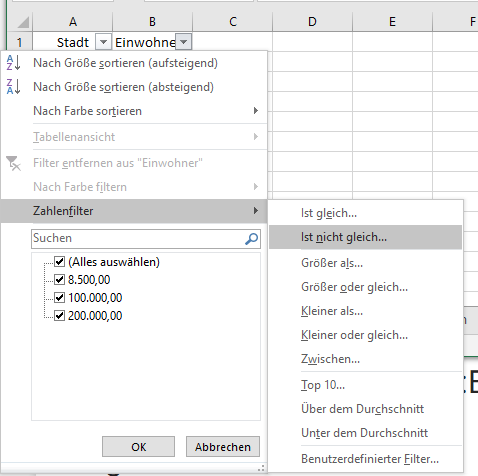Open the Einwohner column filter dropdown
478x476 pixels.
pos(184,42)
